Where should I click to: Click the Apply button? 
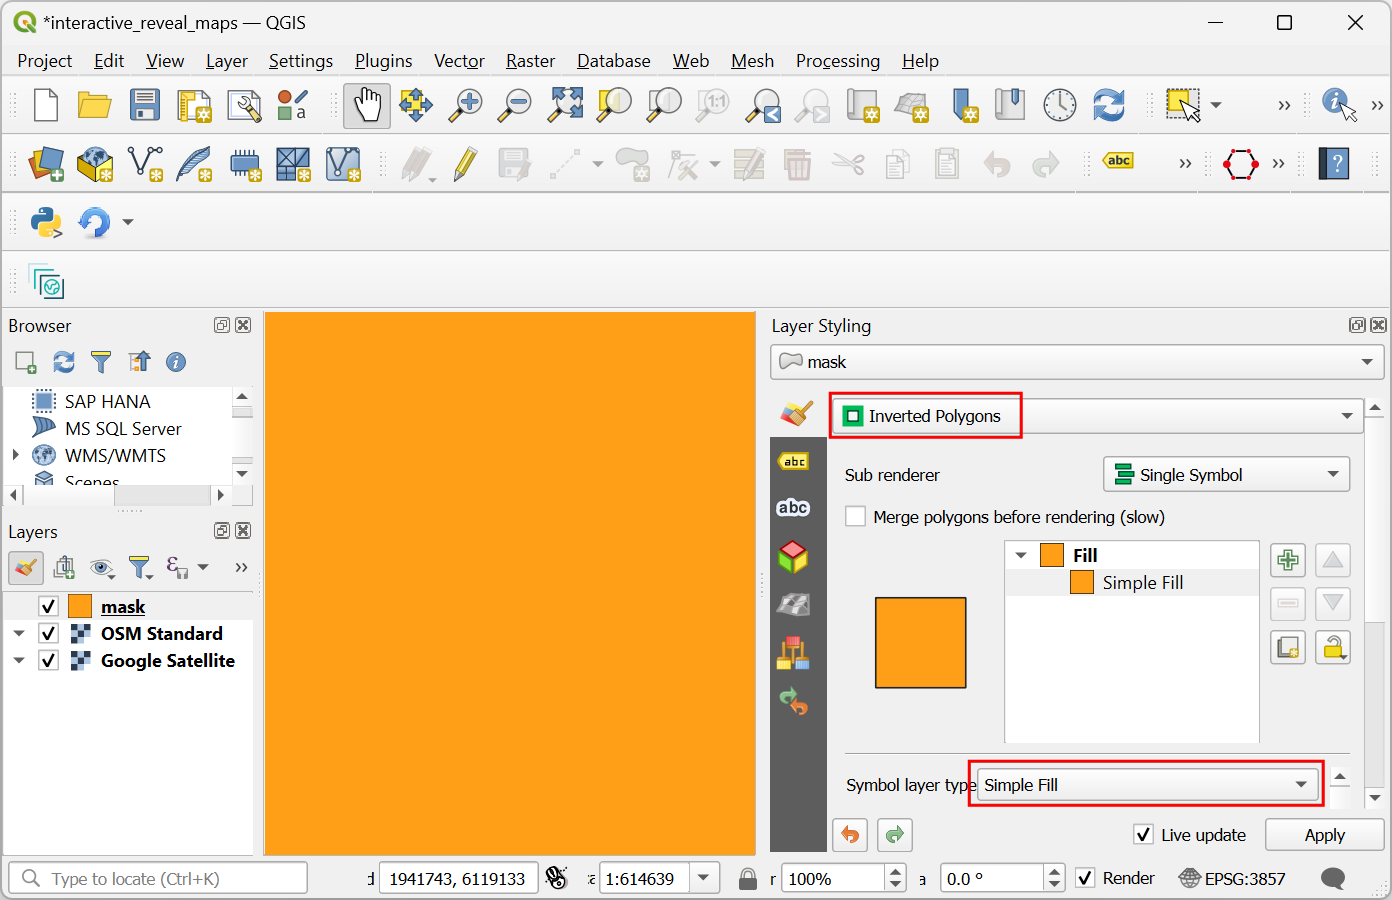tap(1324, 835)
